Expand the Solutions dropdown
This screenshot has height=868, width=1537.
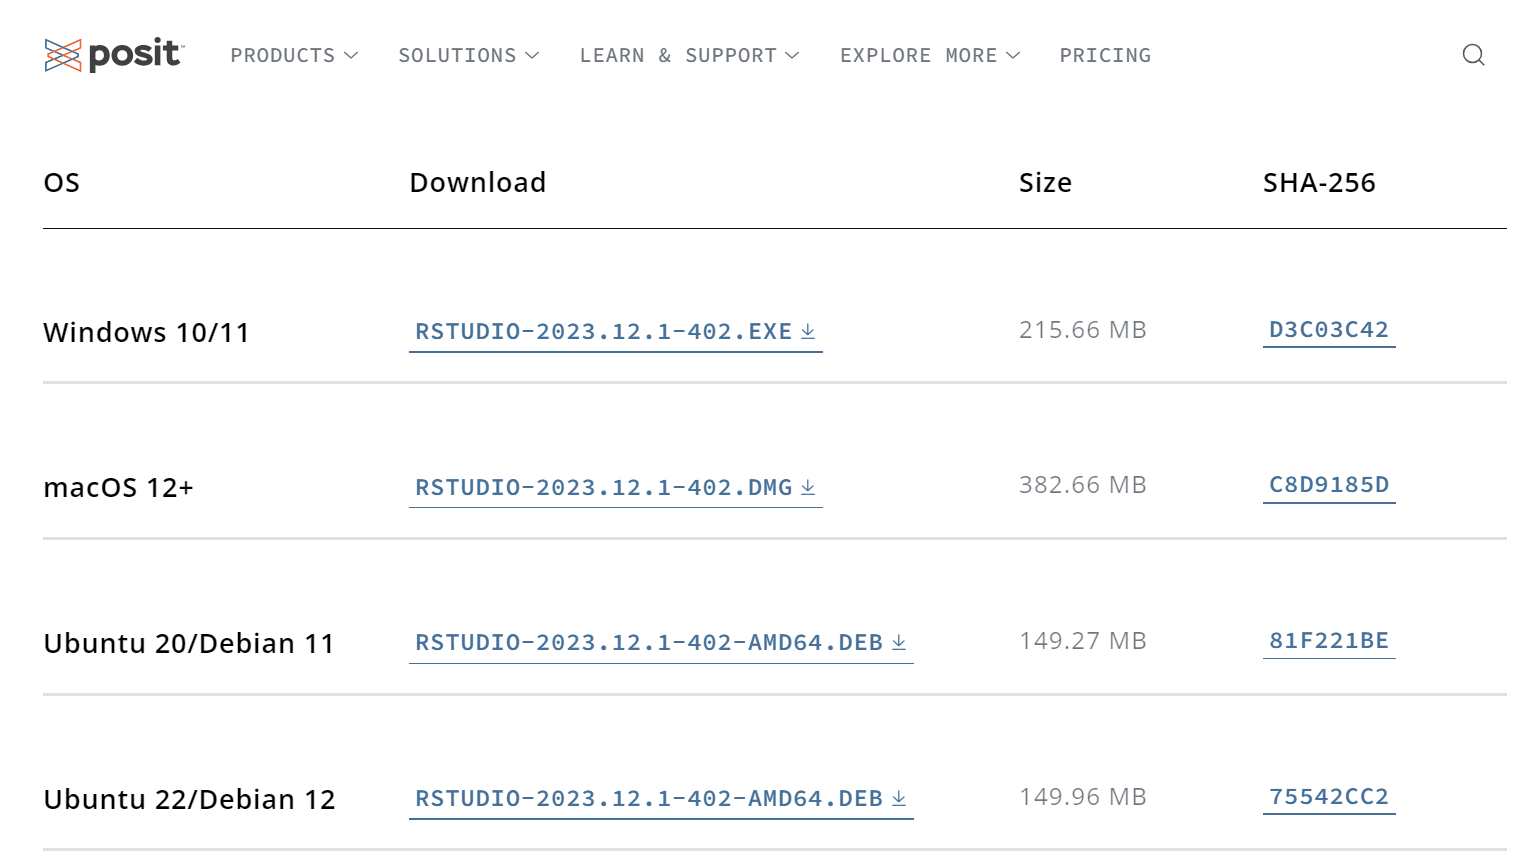click(468, 56)
